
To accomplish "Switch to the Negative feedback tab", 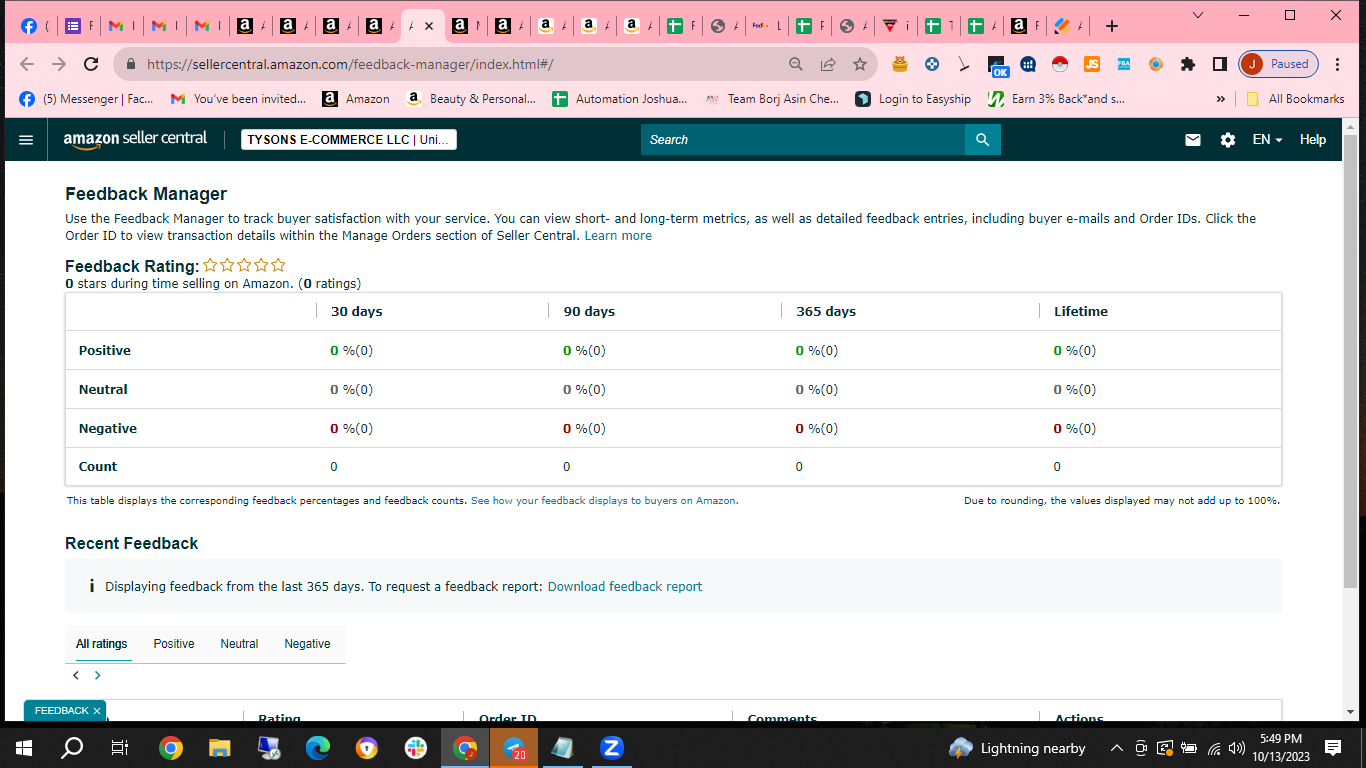I will click(x=307, y=644).
